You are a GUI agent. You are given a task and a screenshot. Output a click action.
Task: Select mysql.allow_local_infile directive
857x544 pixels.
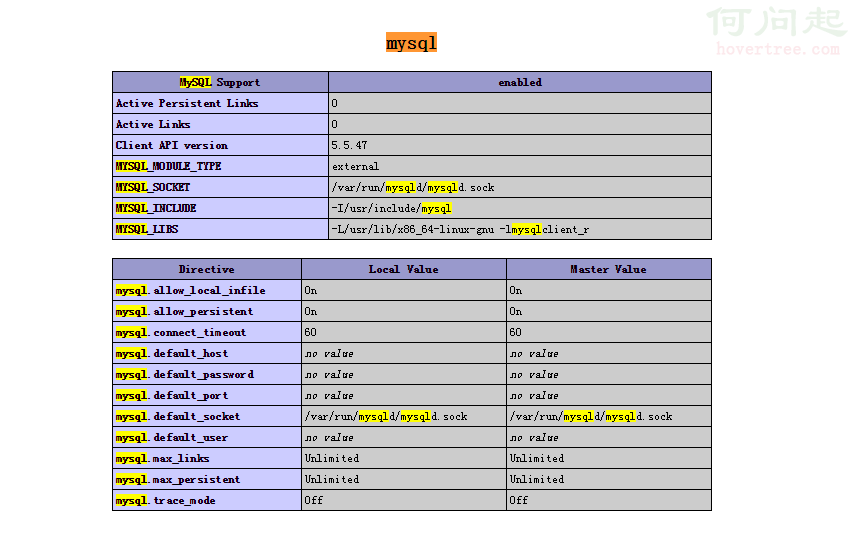[x=191, y=290]
